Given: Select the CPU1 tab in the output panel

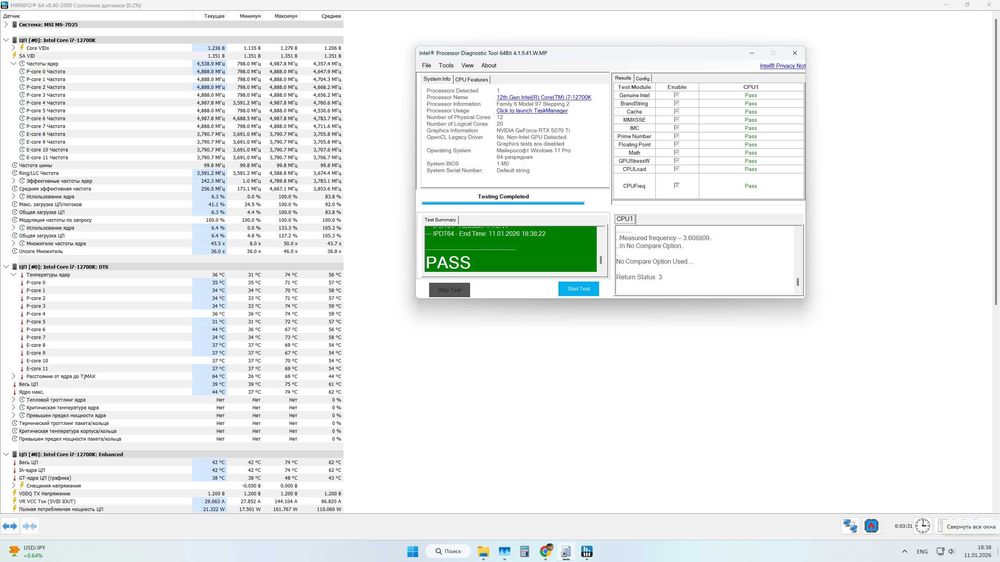Looking at the screenshot, I should [624, 219].
